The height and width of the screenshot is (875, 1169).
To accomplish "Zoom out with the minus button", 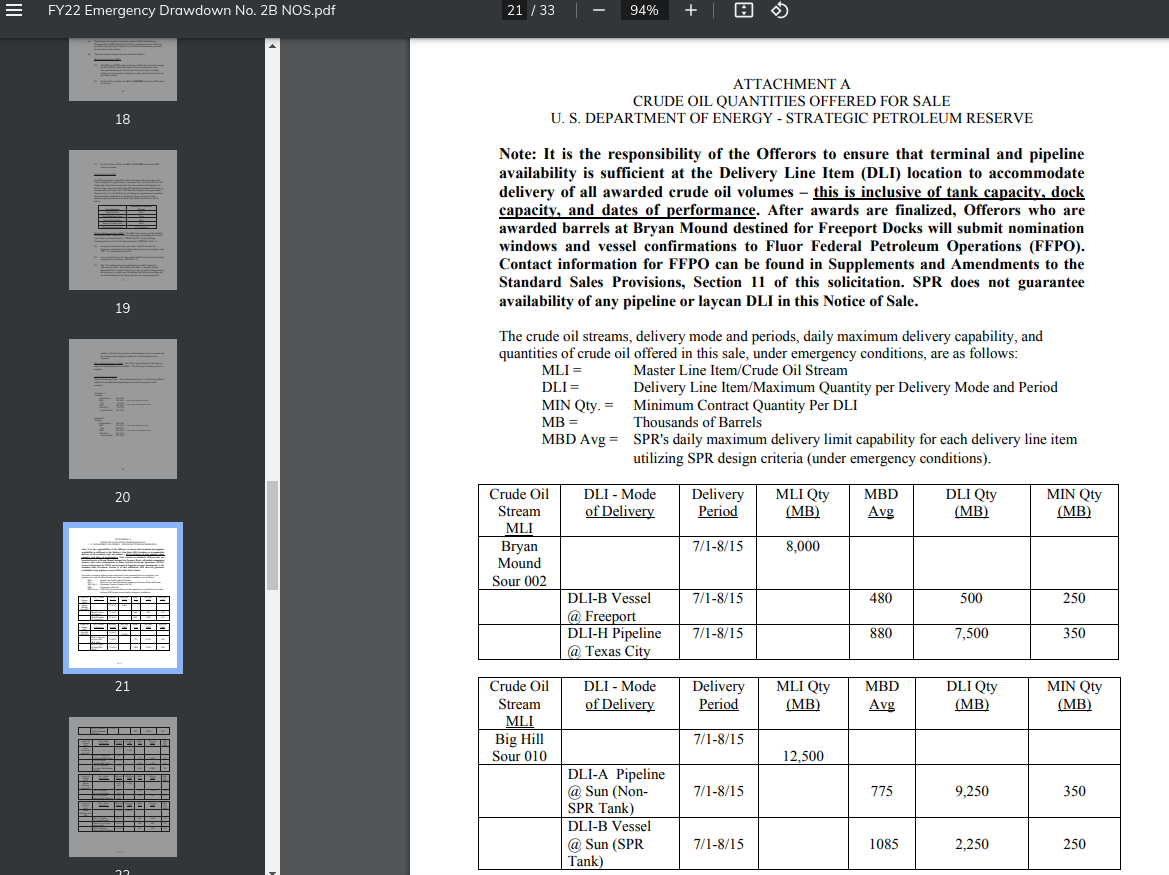I will point(599,10).
